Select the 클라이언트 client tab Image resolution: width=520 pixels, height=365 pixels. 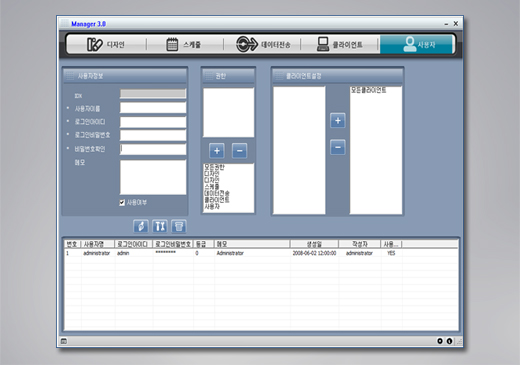point(340,44)
